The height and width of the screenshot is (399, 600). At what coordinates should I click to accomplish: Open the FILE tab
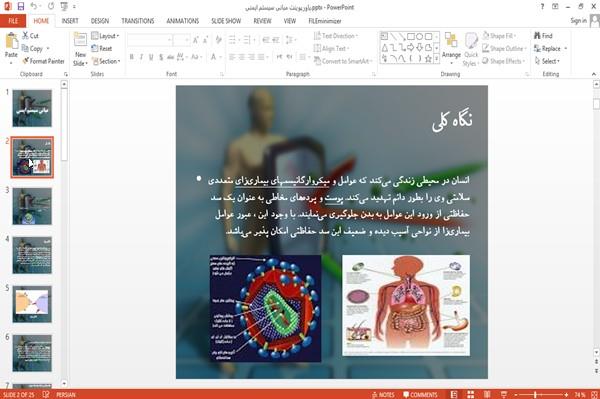pos(13,21)
